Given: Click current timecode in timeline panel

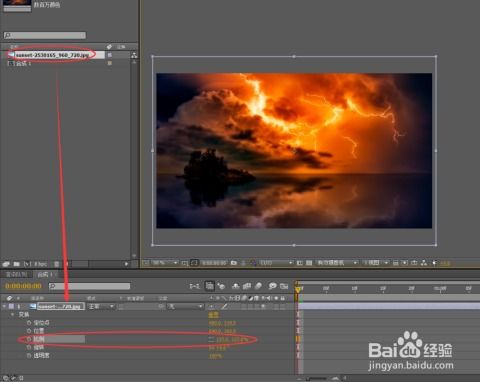Looking at the screenshot, I should point(23,286).
